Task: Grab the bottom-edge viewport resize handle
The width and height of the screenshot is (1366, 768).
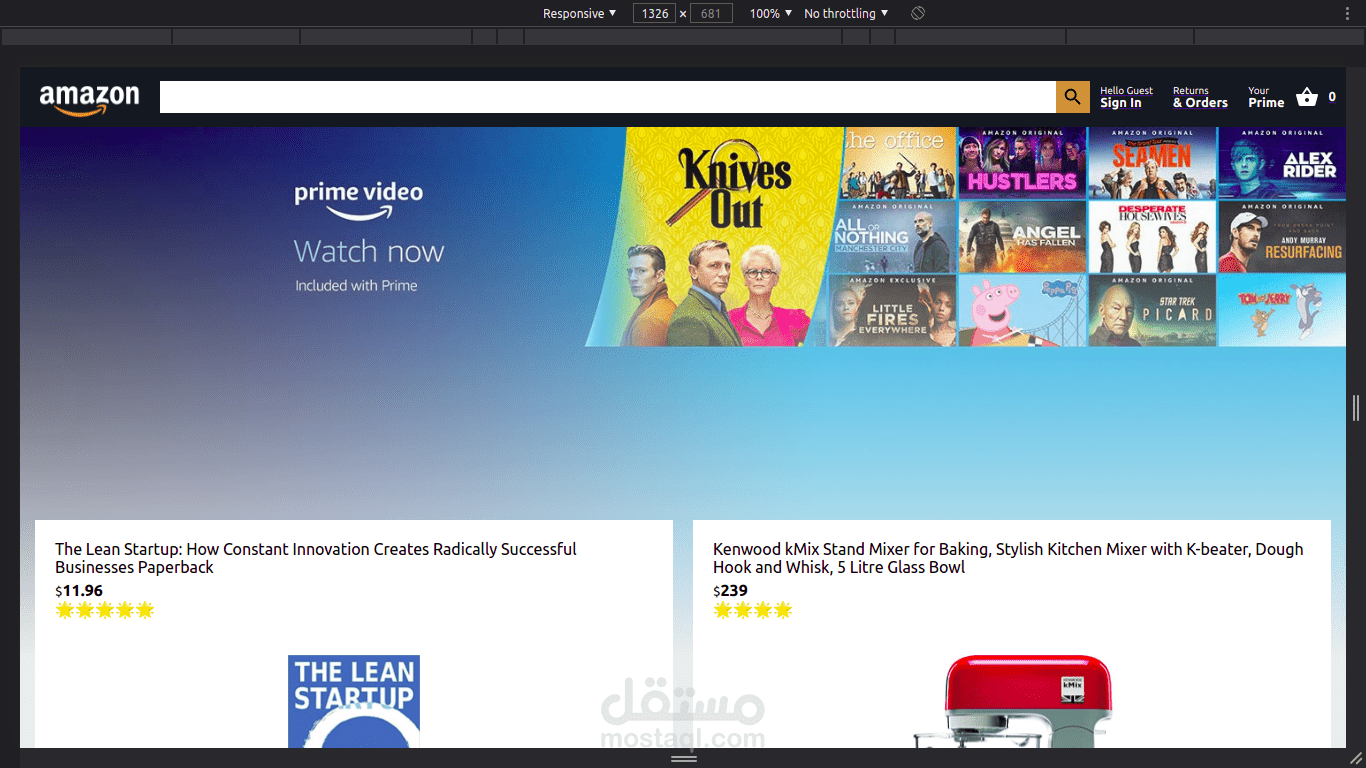Action: pyautogui.click(x=684, y=759)
